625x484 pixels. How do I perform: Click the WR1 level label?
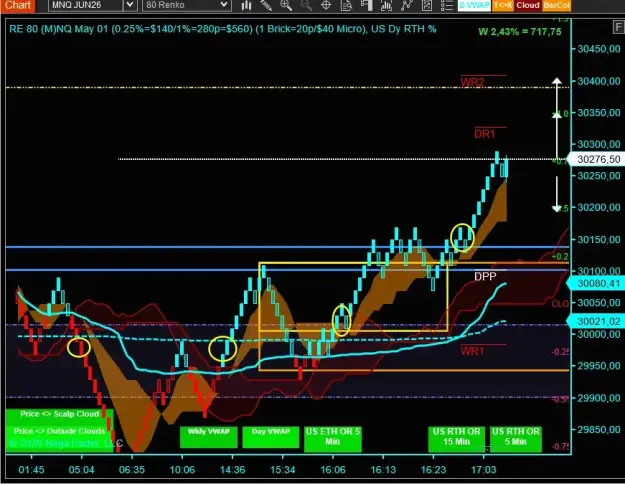(472, 351)
